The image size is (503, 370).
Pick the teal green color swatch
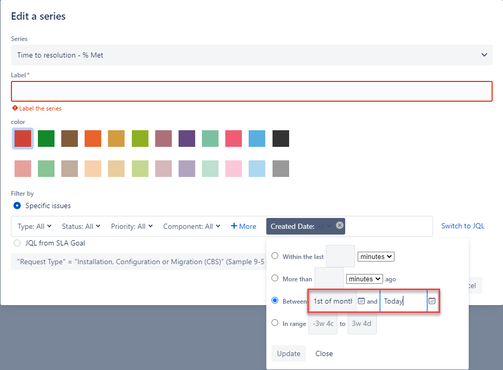pyautogui.click(x=210, y=138)
